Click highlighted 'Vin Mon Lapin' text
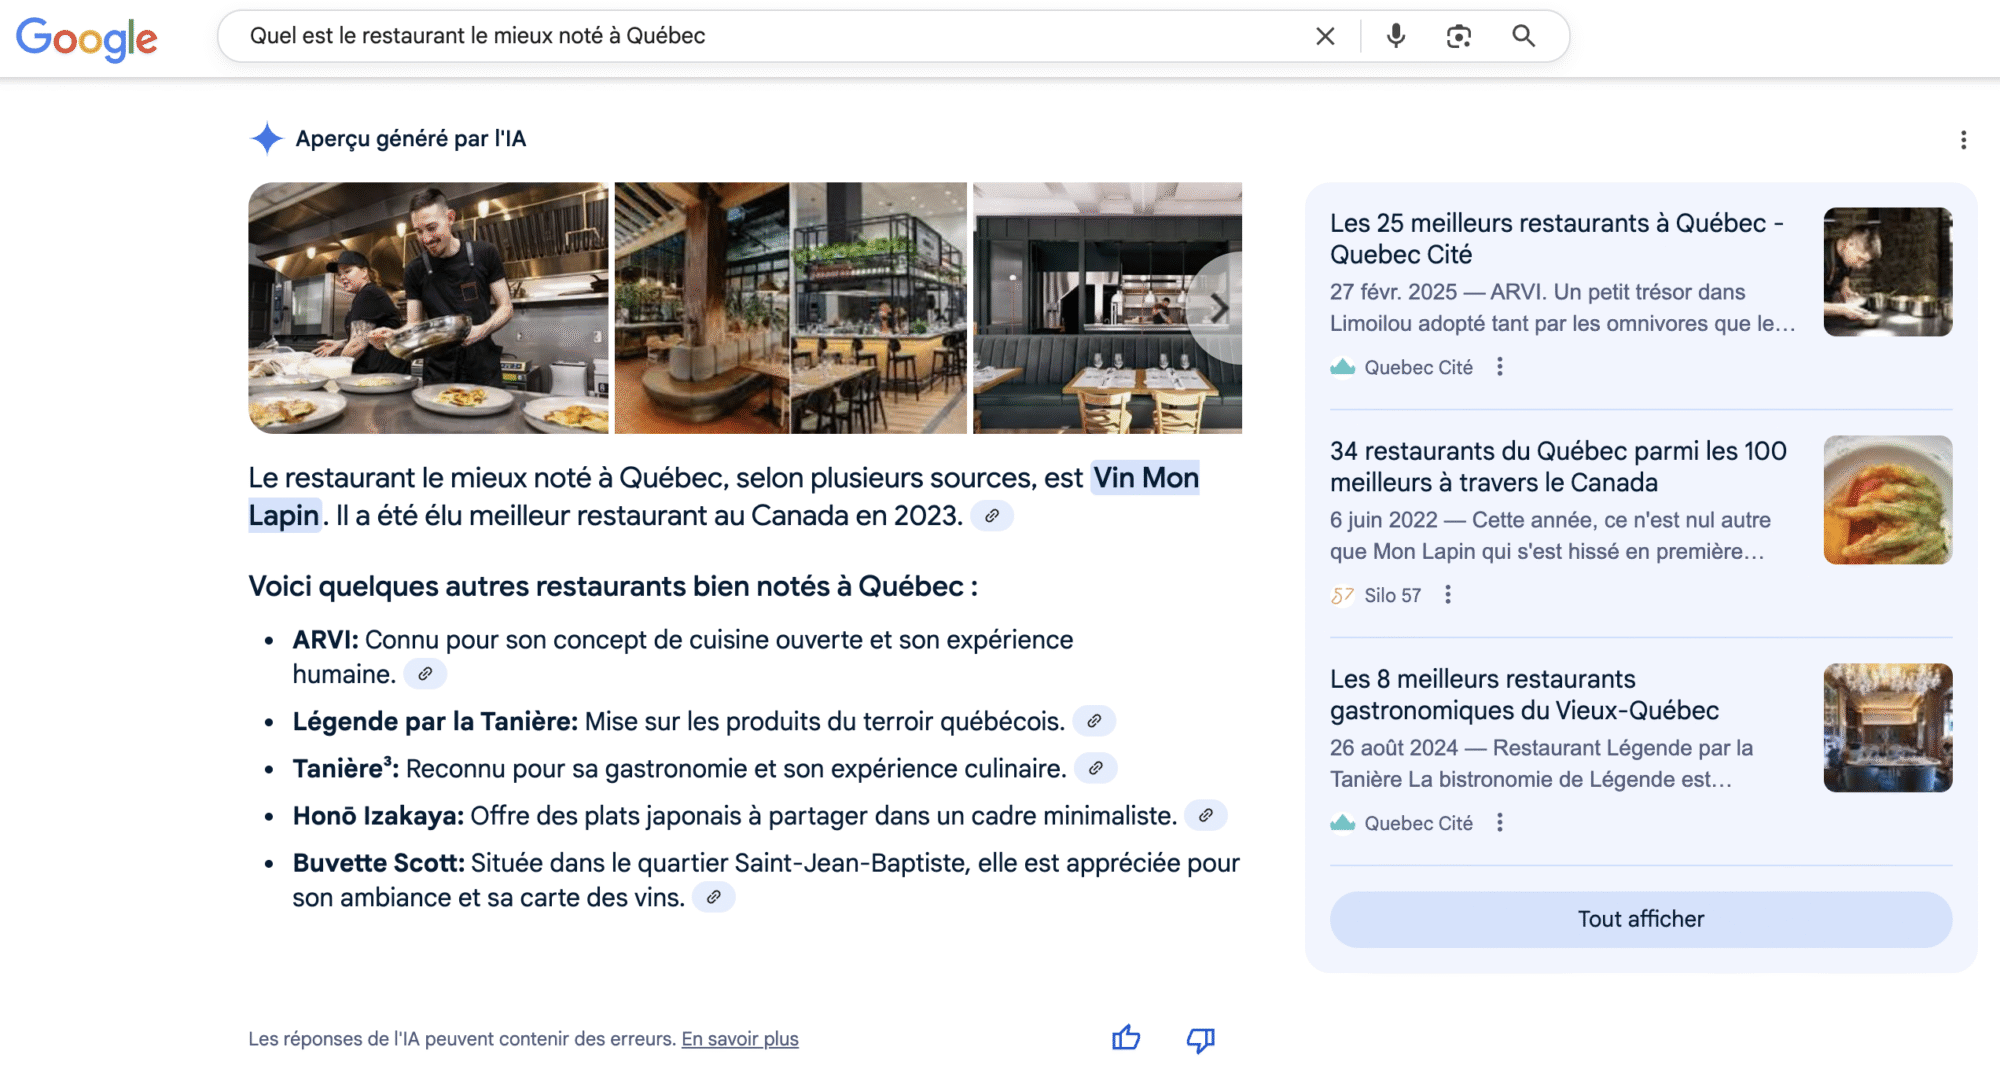The width and height of the screenshot is (2000, 1080). pos(1145,478)
